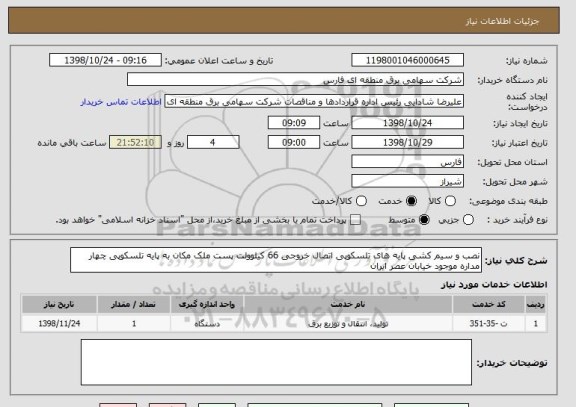Click the ردیف column header
Image resolution: width=576 pixels, height=407 pixels.
536,305
